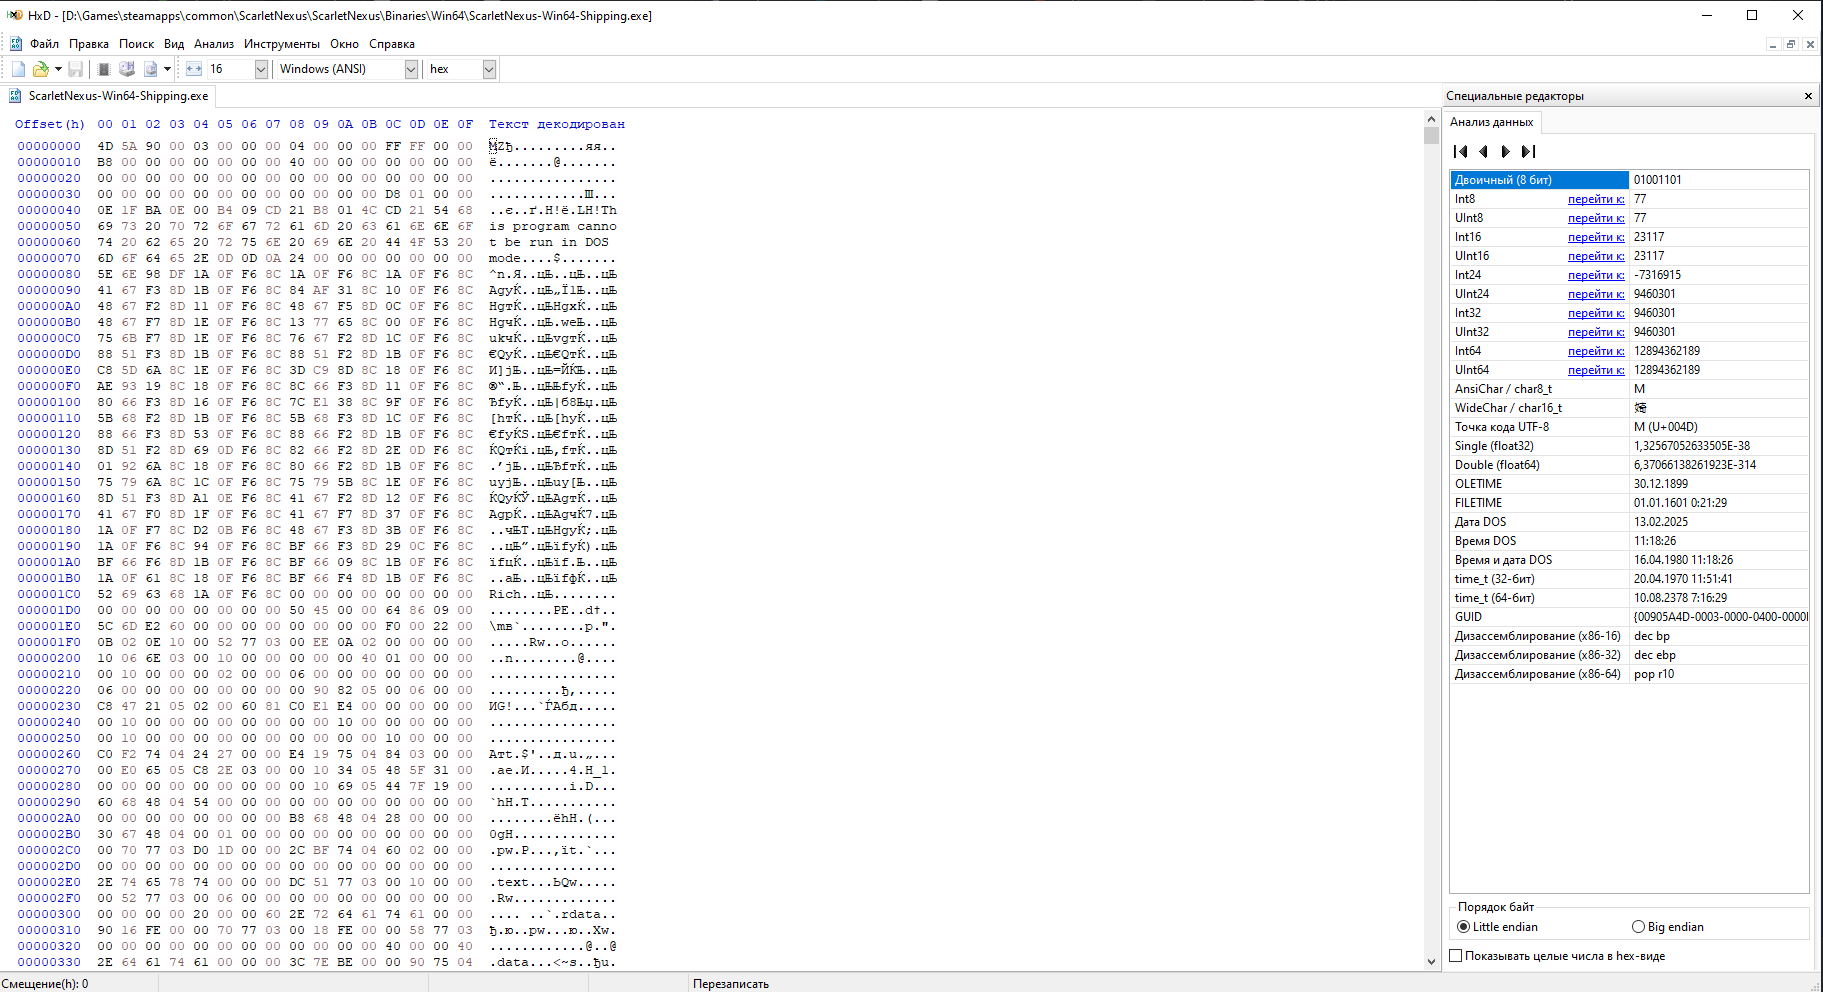Select Big endian byte order

click(x=1668, y=927)
